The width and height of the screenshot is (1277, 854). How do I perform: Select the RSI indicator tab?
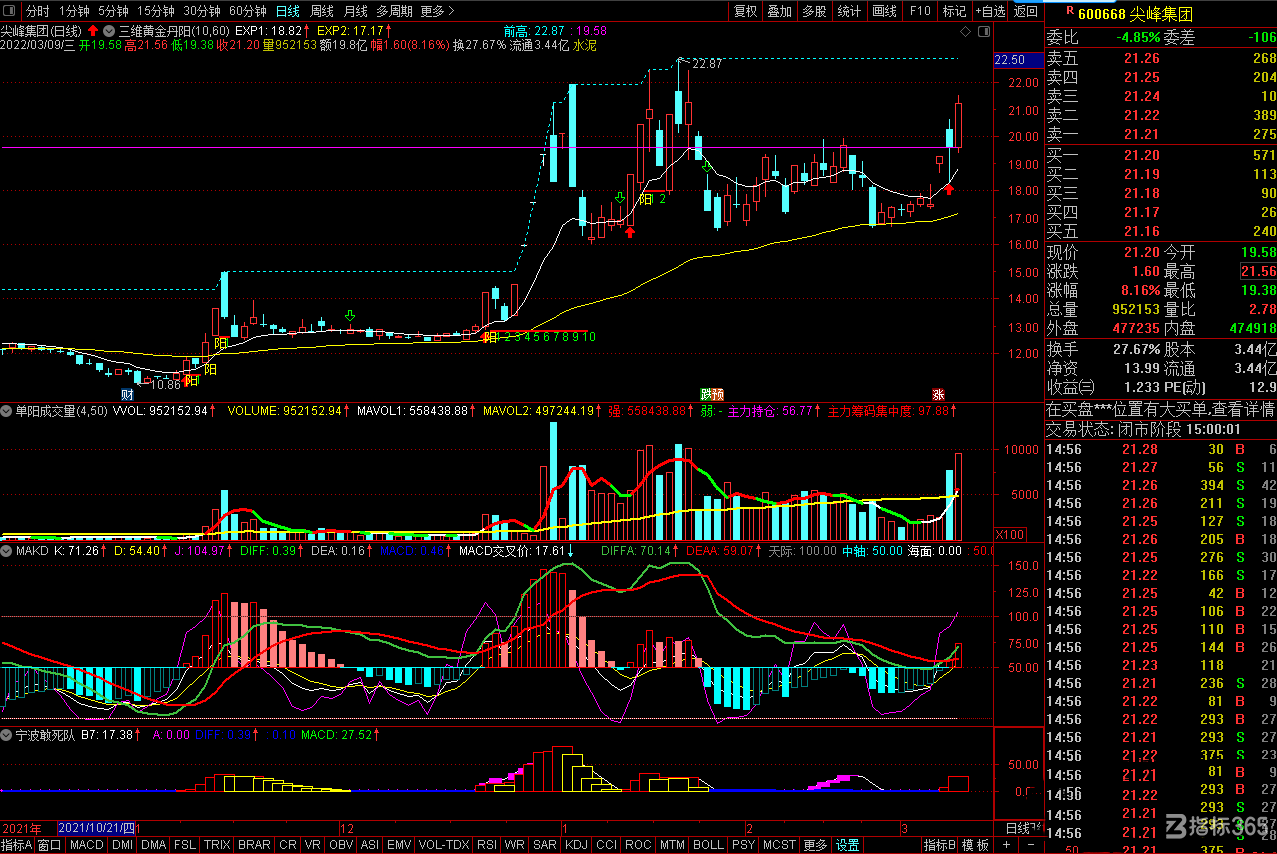[x=486, y=845]
